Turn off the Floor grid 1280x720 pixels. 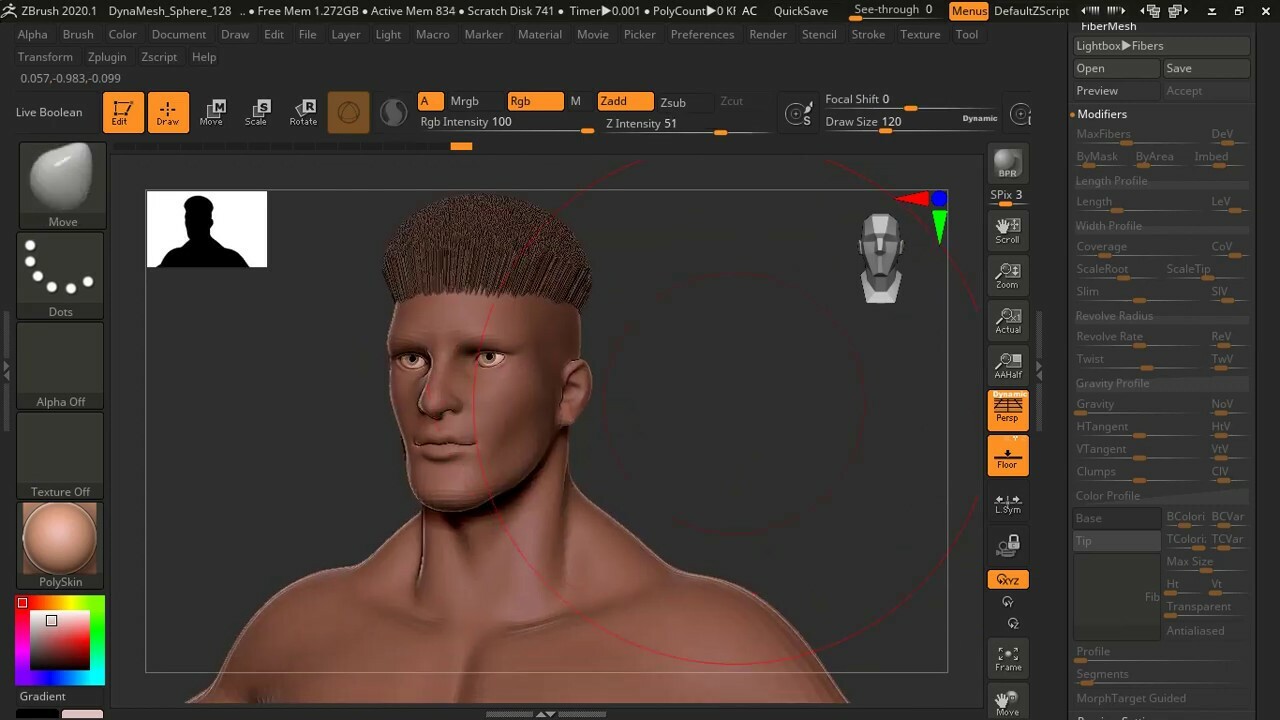point(1007,456)
